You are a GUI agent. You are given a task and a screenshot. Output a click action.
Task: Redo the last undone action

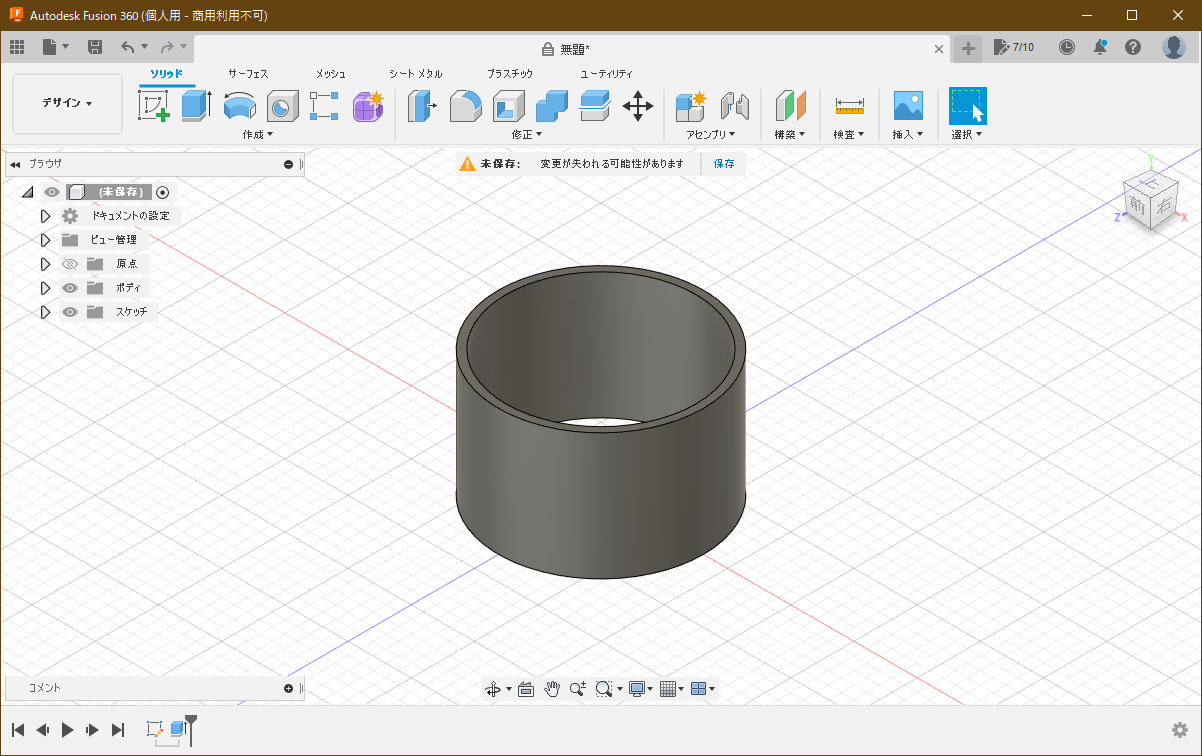[x=167, y=47]
